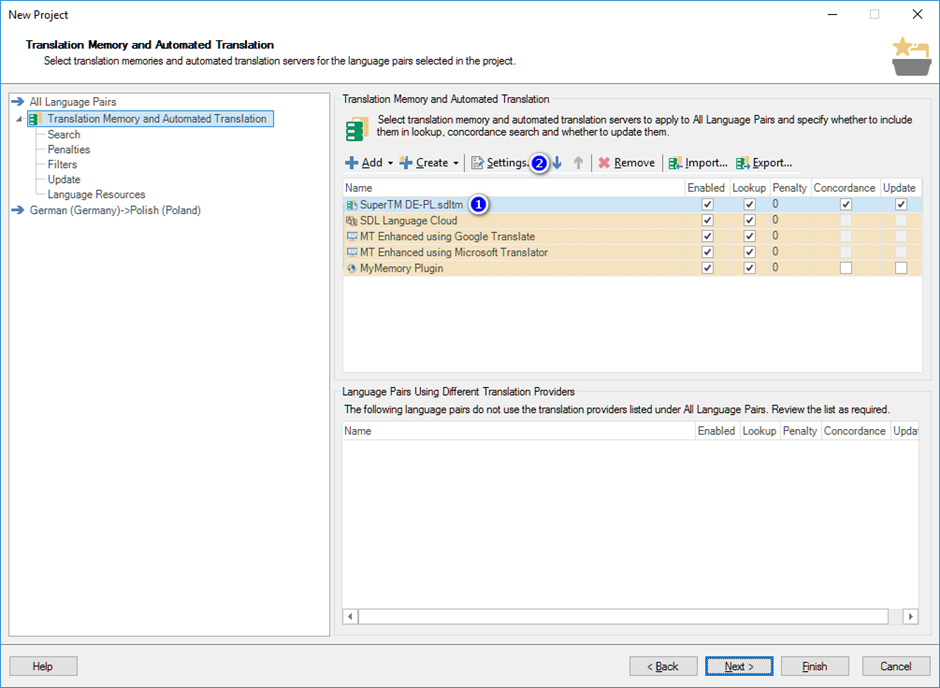The height and width of the screenshot is (688, 940).
Task: Select the SDL Language Cloud row
Action: point(632,221)
